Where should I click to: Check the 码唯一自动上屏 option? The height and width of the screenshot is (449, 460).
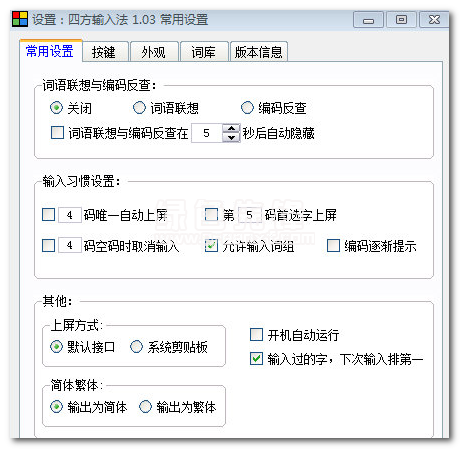(49, 215)
